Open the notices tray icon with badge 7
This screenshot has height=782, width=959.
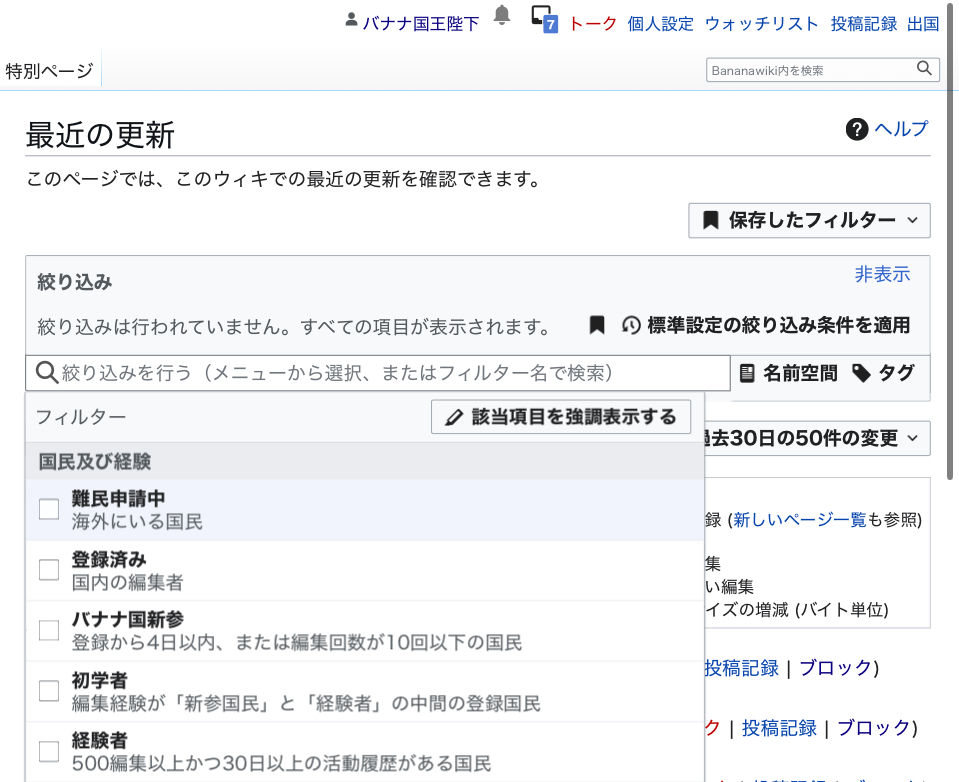click(x=544, y=19)
